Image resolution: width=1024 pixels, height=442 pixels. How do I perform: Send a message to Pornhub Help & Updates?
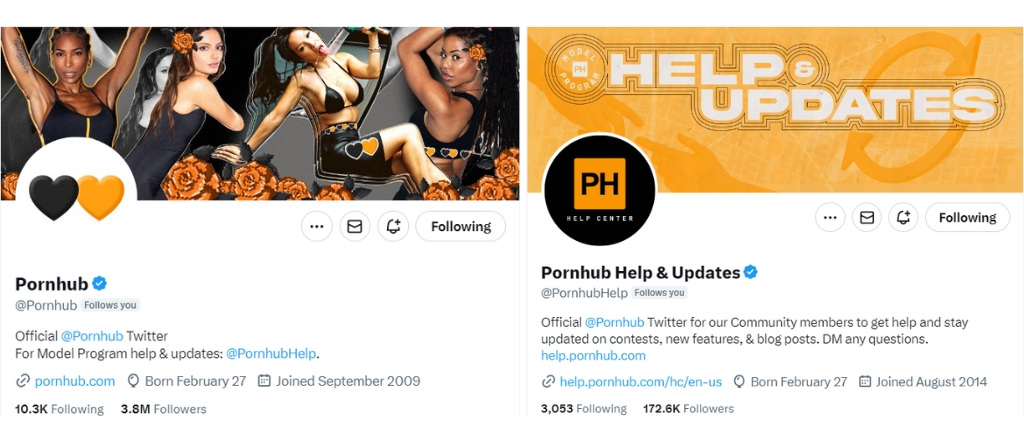pos(867,218)
